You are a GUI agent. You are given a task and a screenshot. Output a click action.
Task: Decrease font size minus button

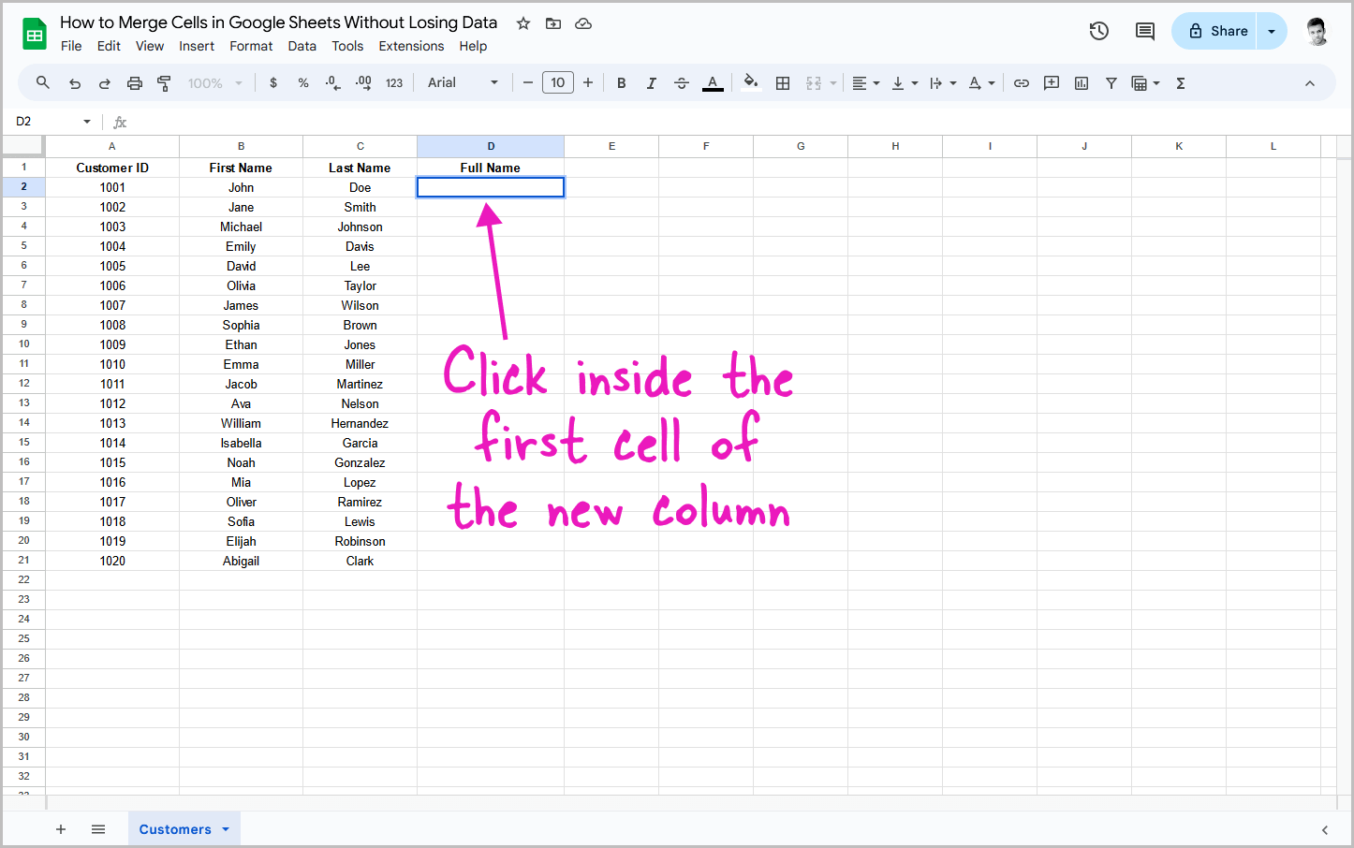coord(528,83)
